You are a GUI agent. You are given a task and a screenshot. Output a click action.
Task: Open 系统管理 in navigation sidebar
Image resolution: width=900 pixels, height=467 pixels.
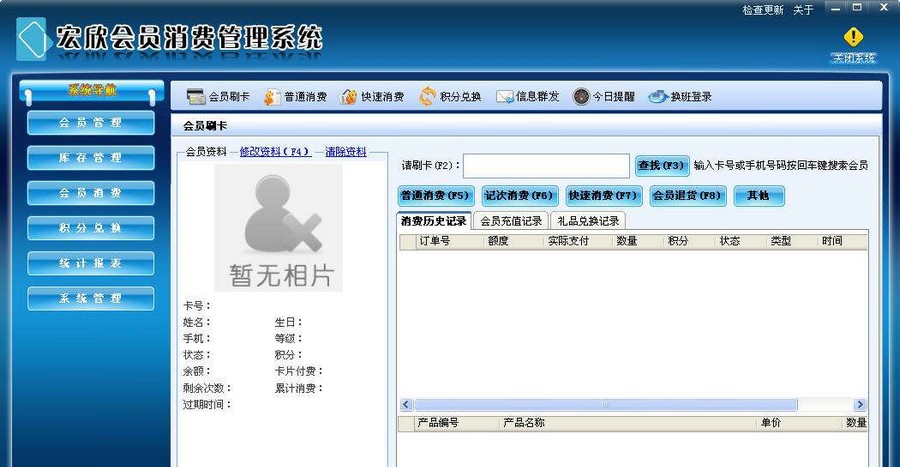[91, 298]
